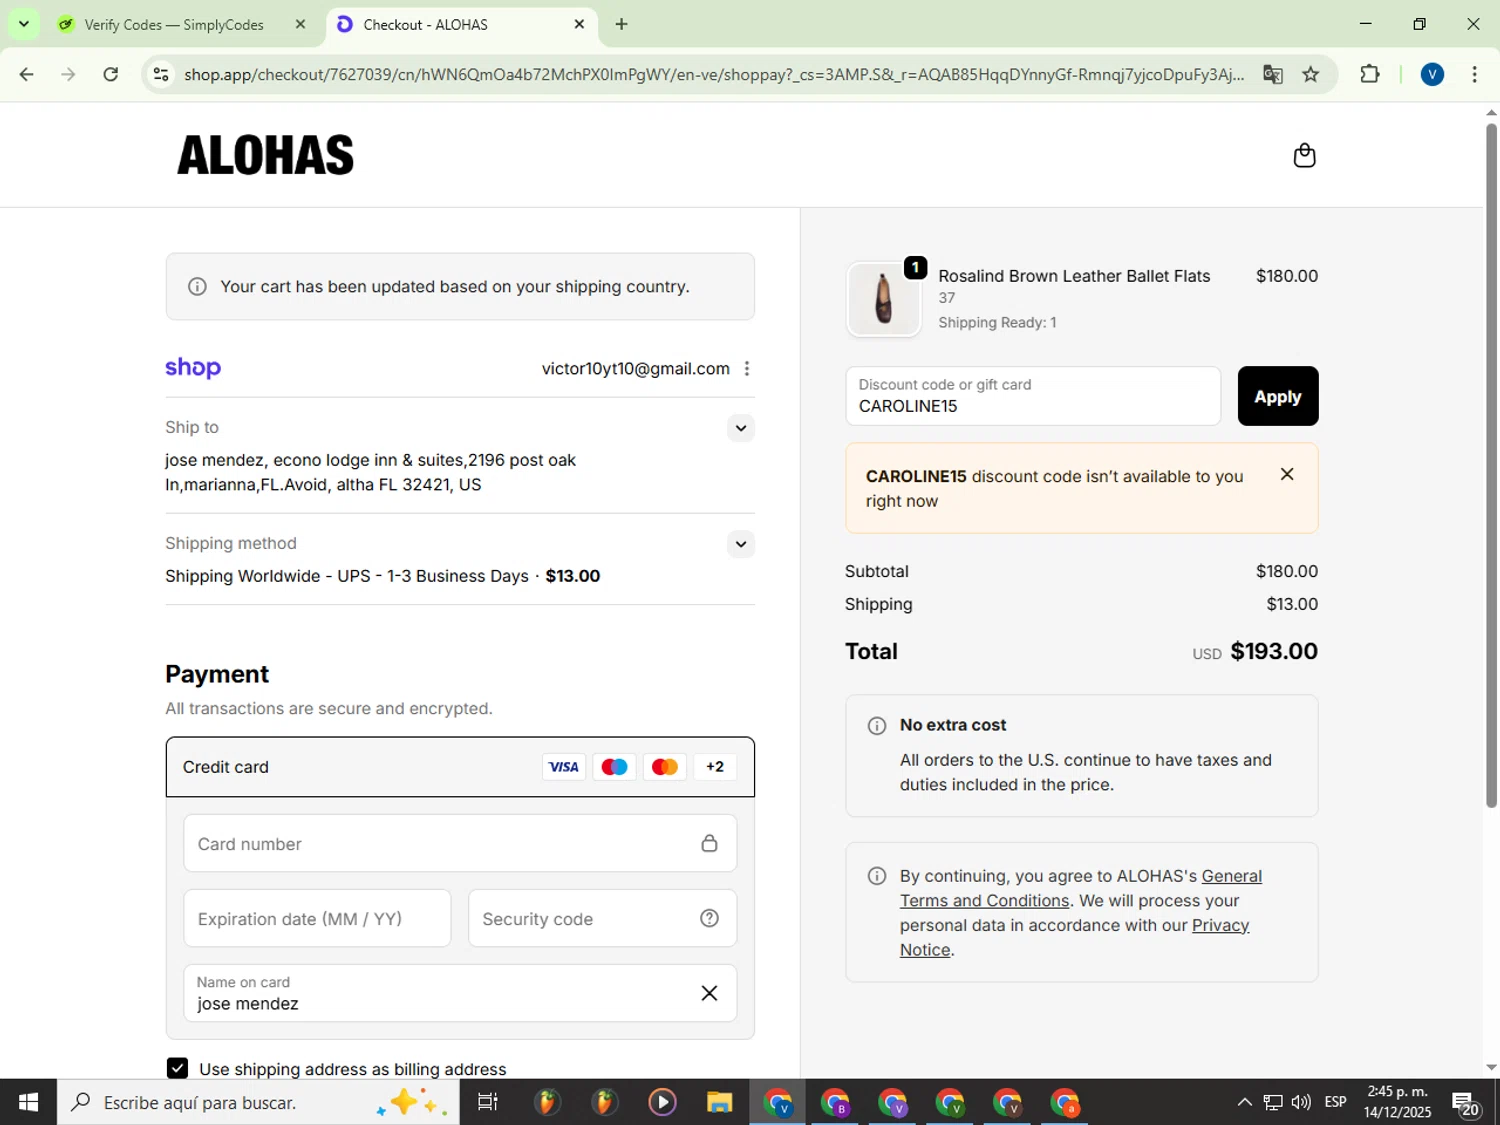Click the browser address bar URL
Screen dimensions: 1500x1125
coord(713,74)
